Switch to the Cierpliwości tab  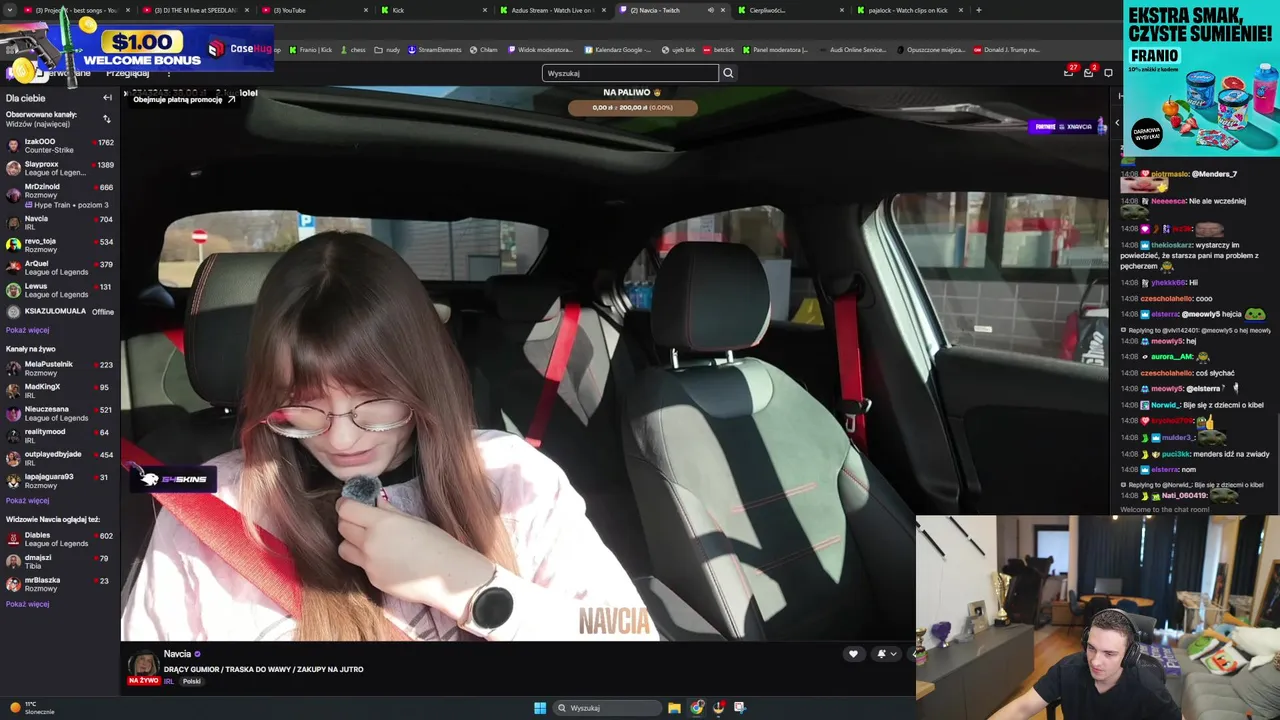[789, 10]
